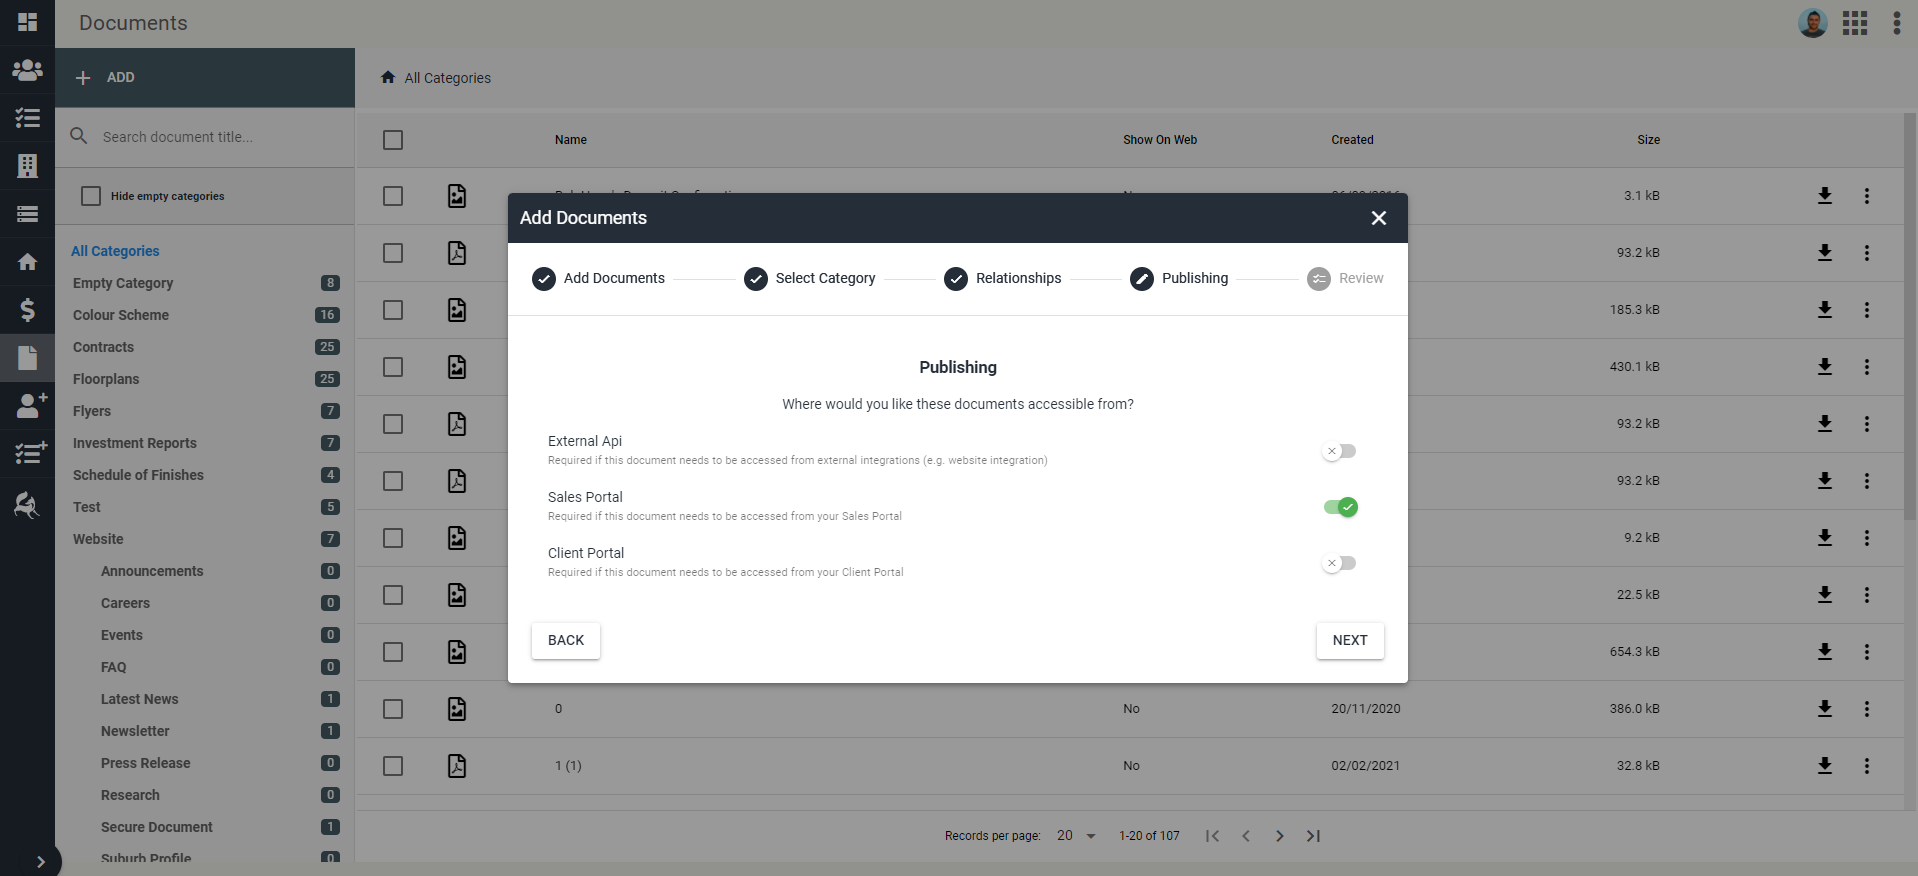The image size is (1918, 876).
Task: Click the search magnifier icon
Action: click(x=79, y=135)
